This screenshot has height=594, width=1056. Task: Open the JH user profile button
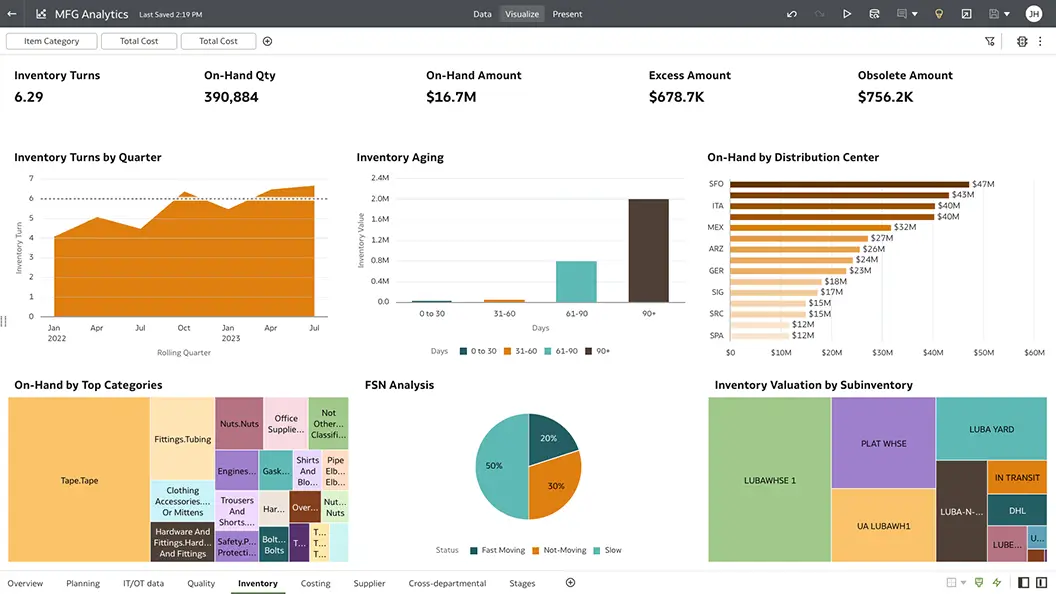(1033, 14)
